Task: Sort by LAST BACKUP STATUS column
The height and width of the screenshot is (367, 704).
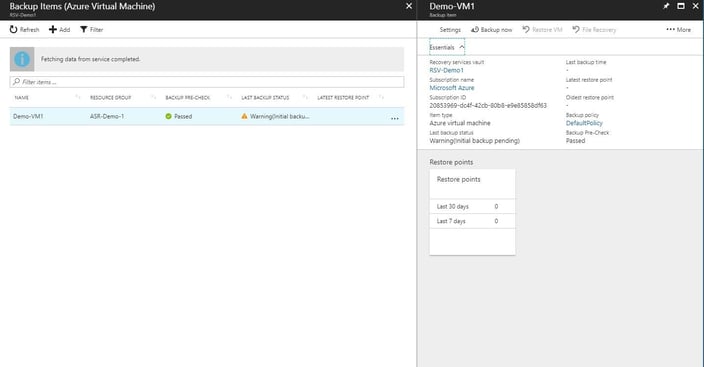Action: point(265,97)
